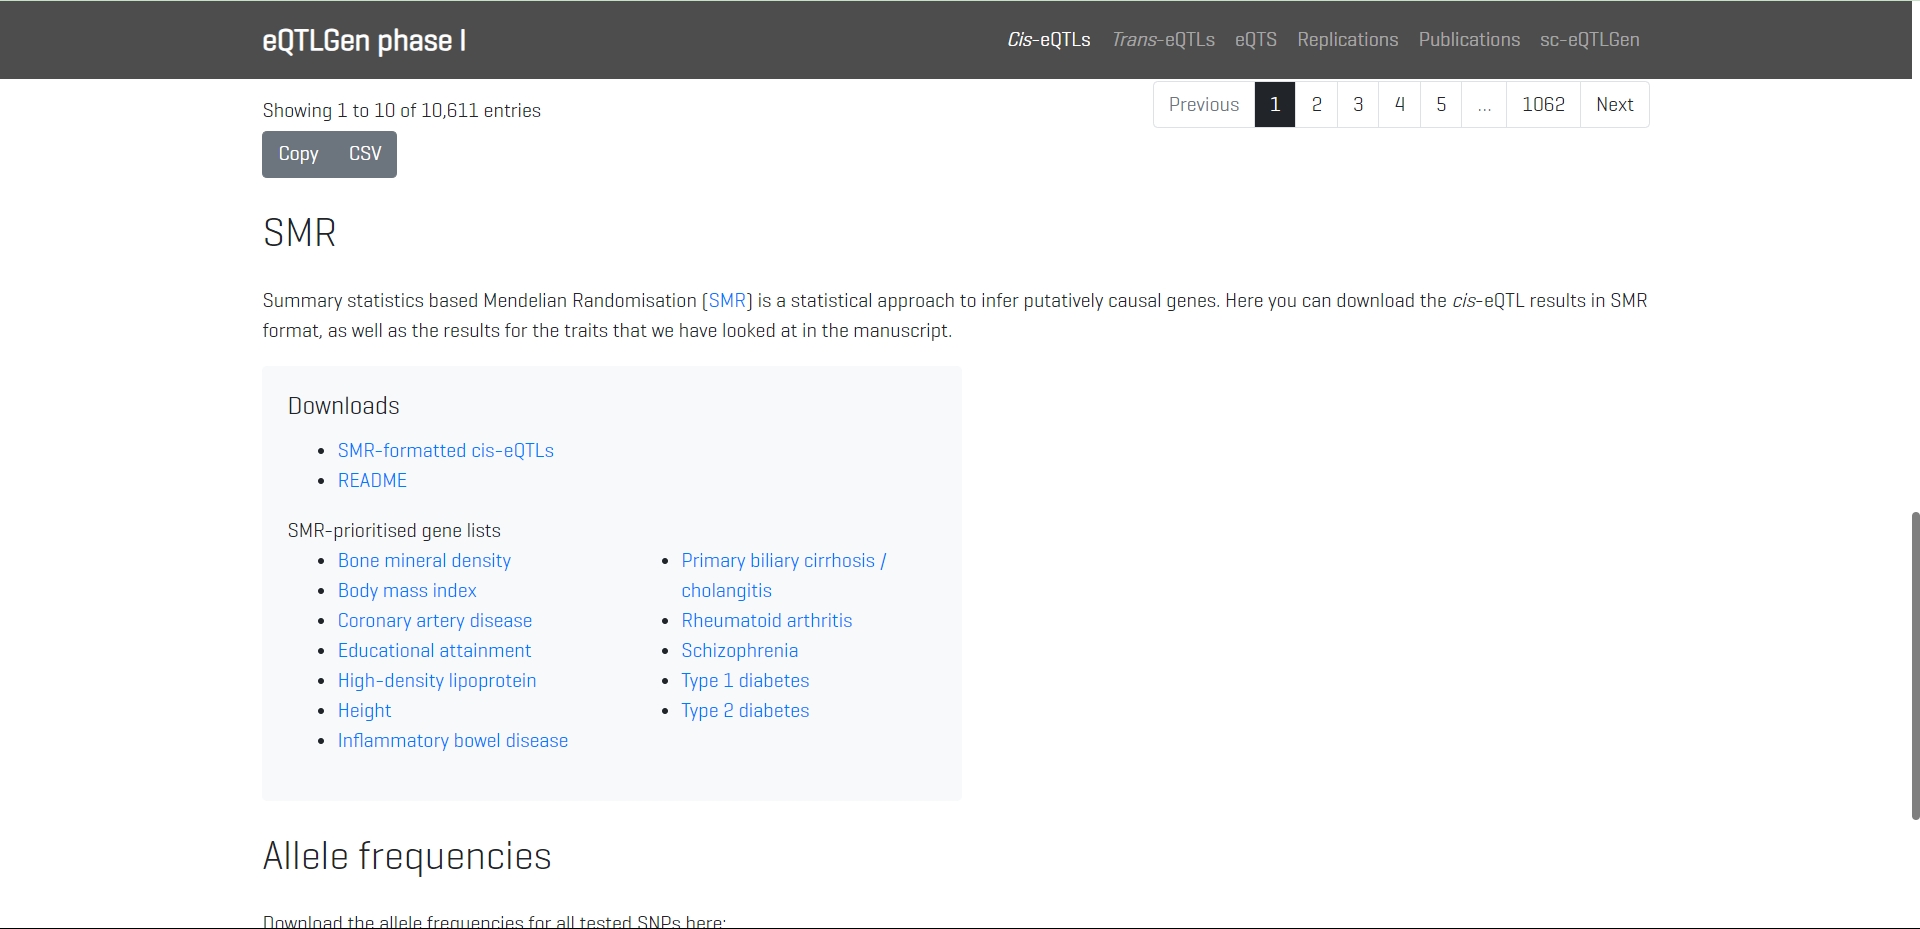Open the Publications page in the navbar

click(x=1468, y=40)
